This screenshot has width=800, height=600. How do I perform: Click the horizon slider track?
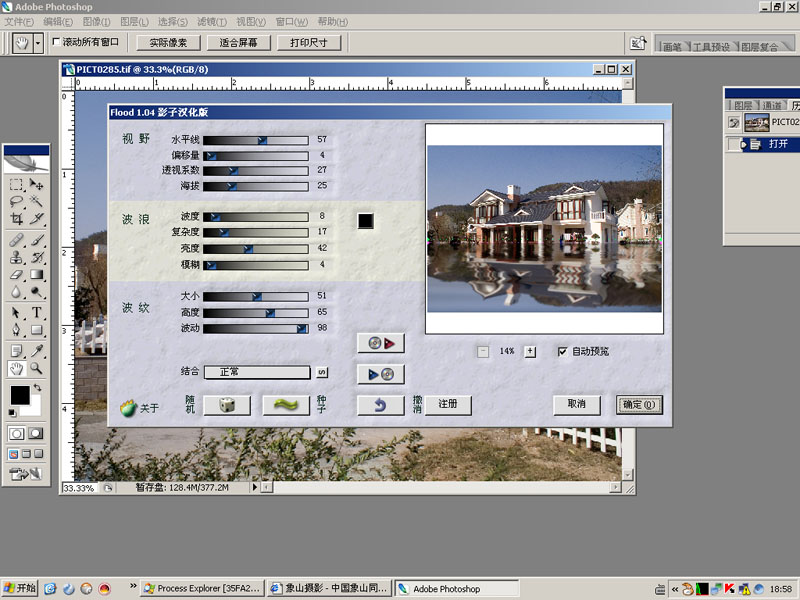[256, 140]
